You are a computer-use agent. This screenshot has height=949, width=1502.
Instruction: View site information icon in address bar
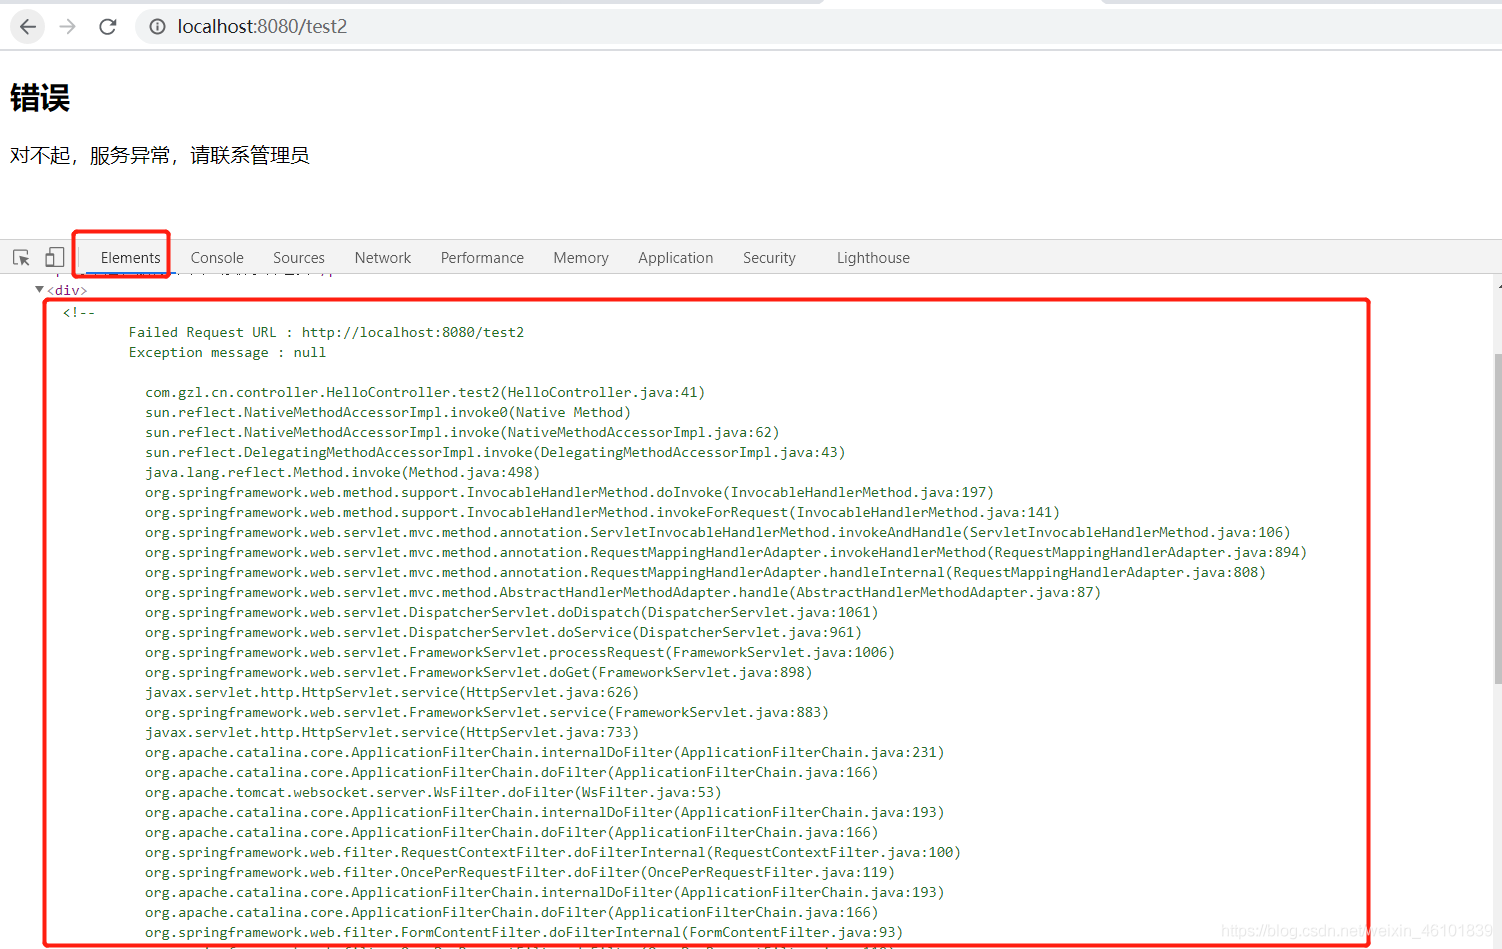(157, 27)
